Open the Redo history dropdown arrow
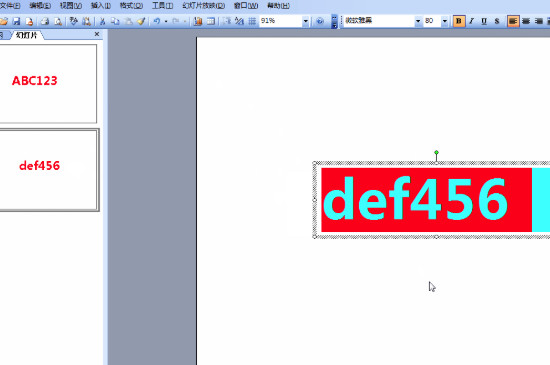The width and height of the screenshot is (550, 365). tap(185, 21)
